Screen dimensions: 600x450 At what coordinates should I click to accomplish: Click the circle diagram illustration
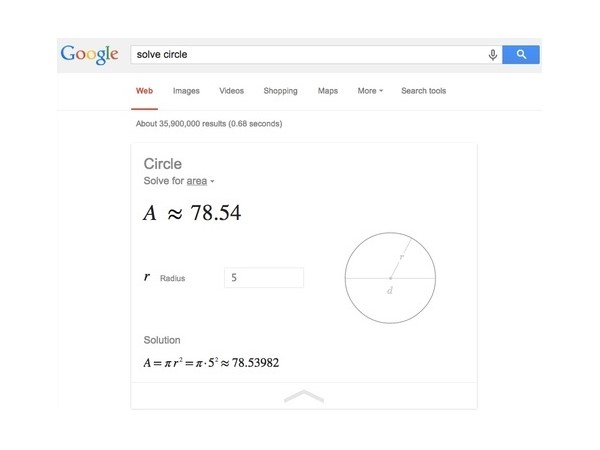[390, 277]
